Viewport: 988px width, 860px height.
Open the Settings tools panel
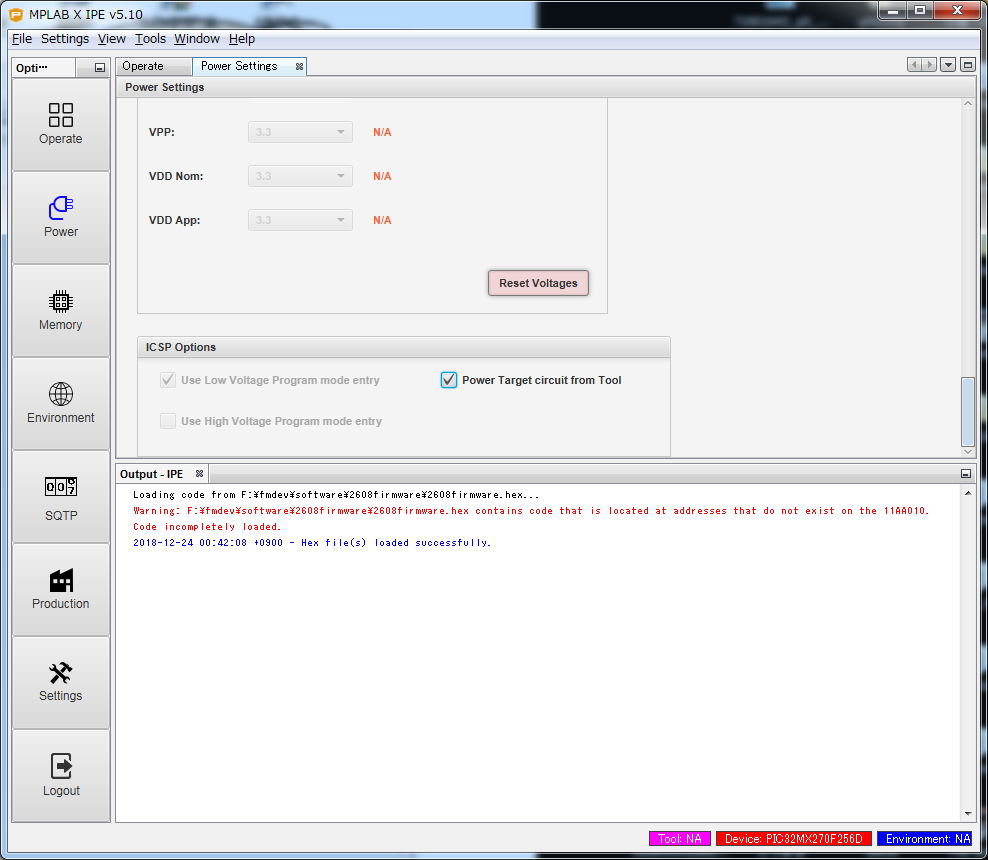coord(61,682)
